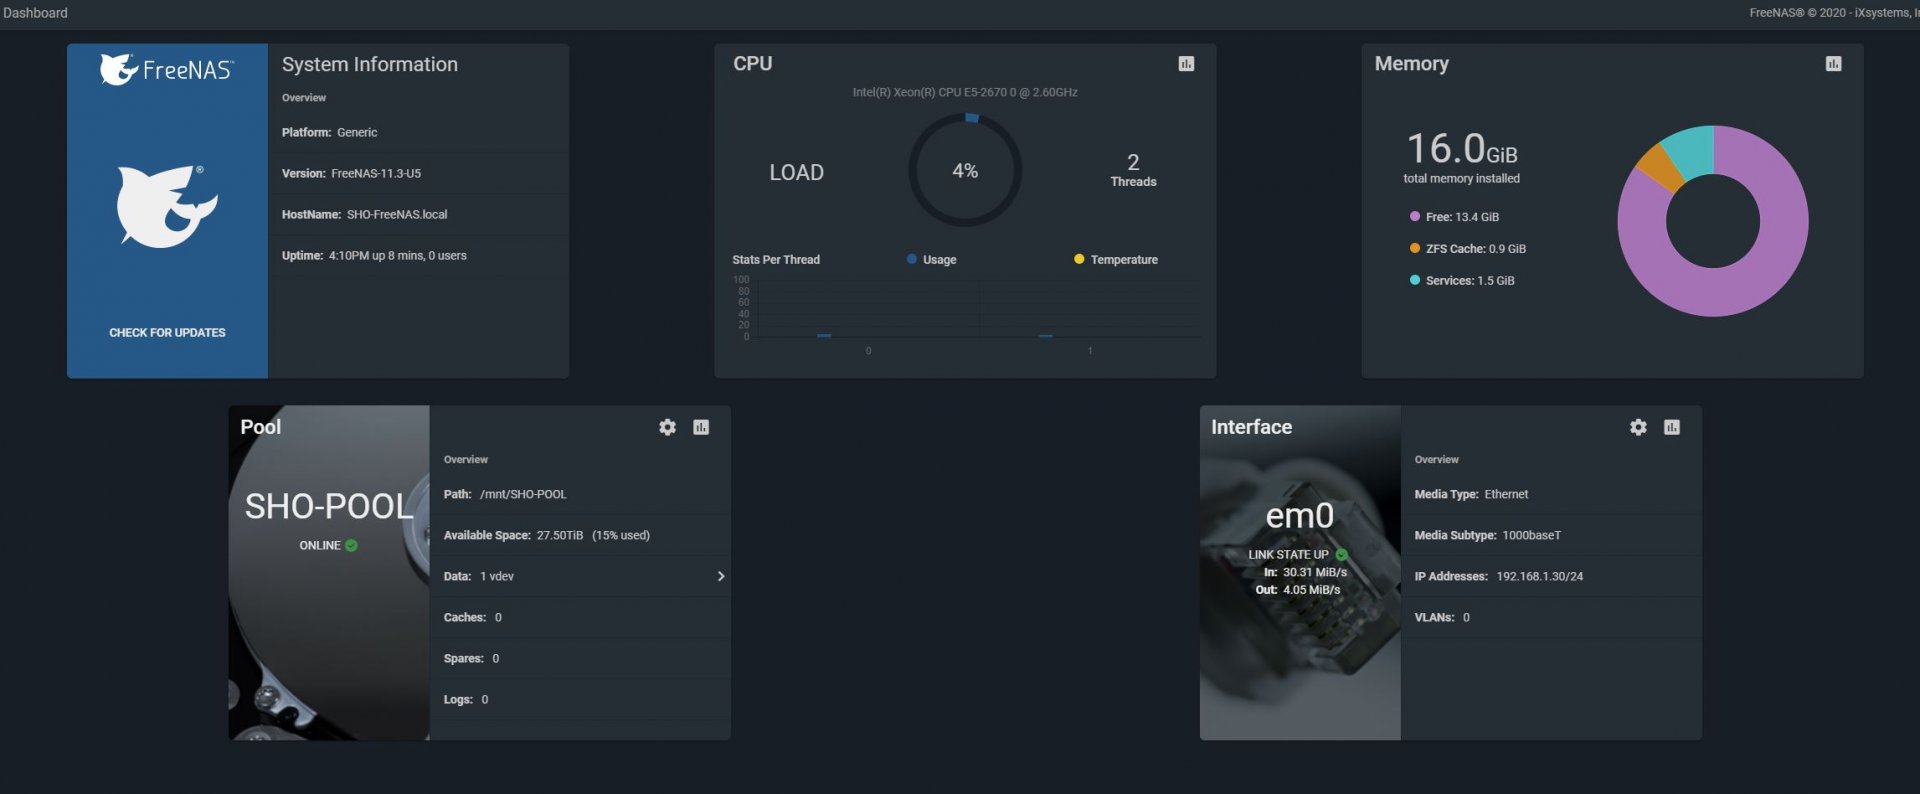Click CHECK FOR UPDATES button
This screenshot has width=1920, height=794.
click(x=167, y=333)
